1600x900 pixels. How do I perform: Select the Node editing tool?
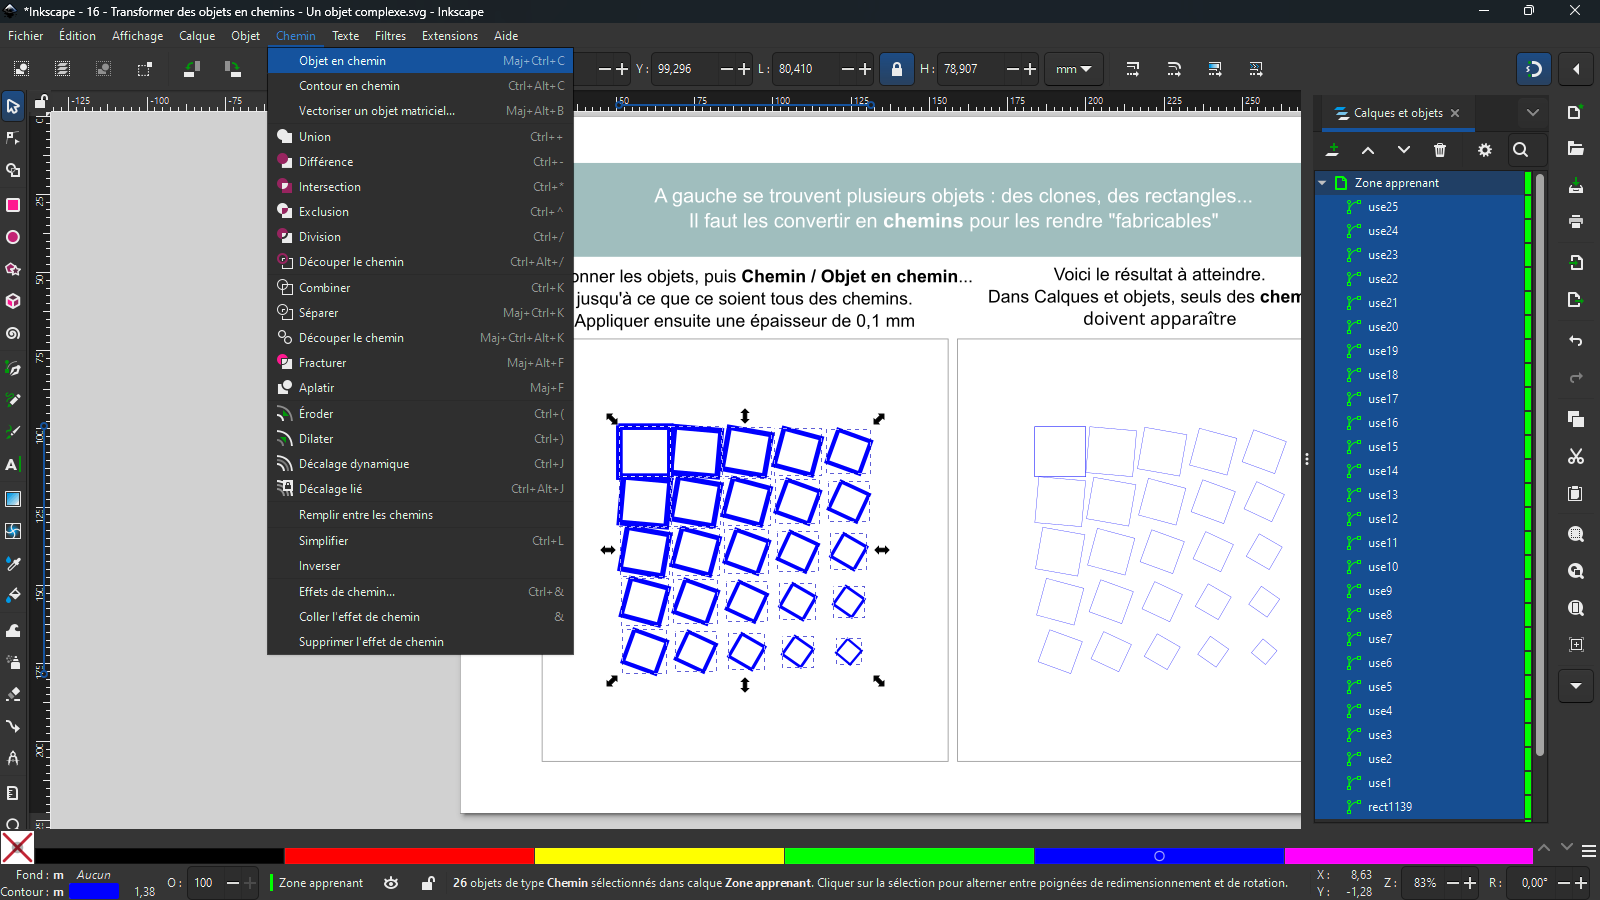tap(13, 138)
